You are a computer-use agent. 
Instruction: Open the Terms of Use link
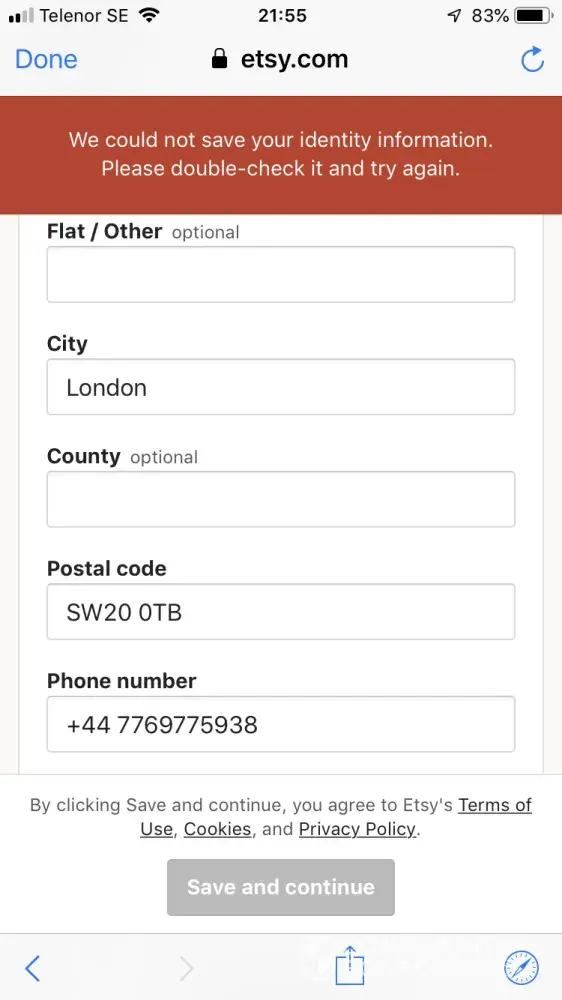click(336, 817)
